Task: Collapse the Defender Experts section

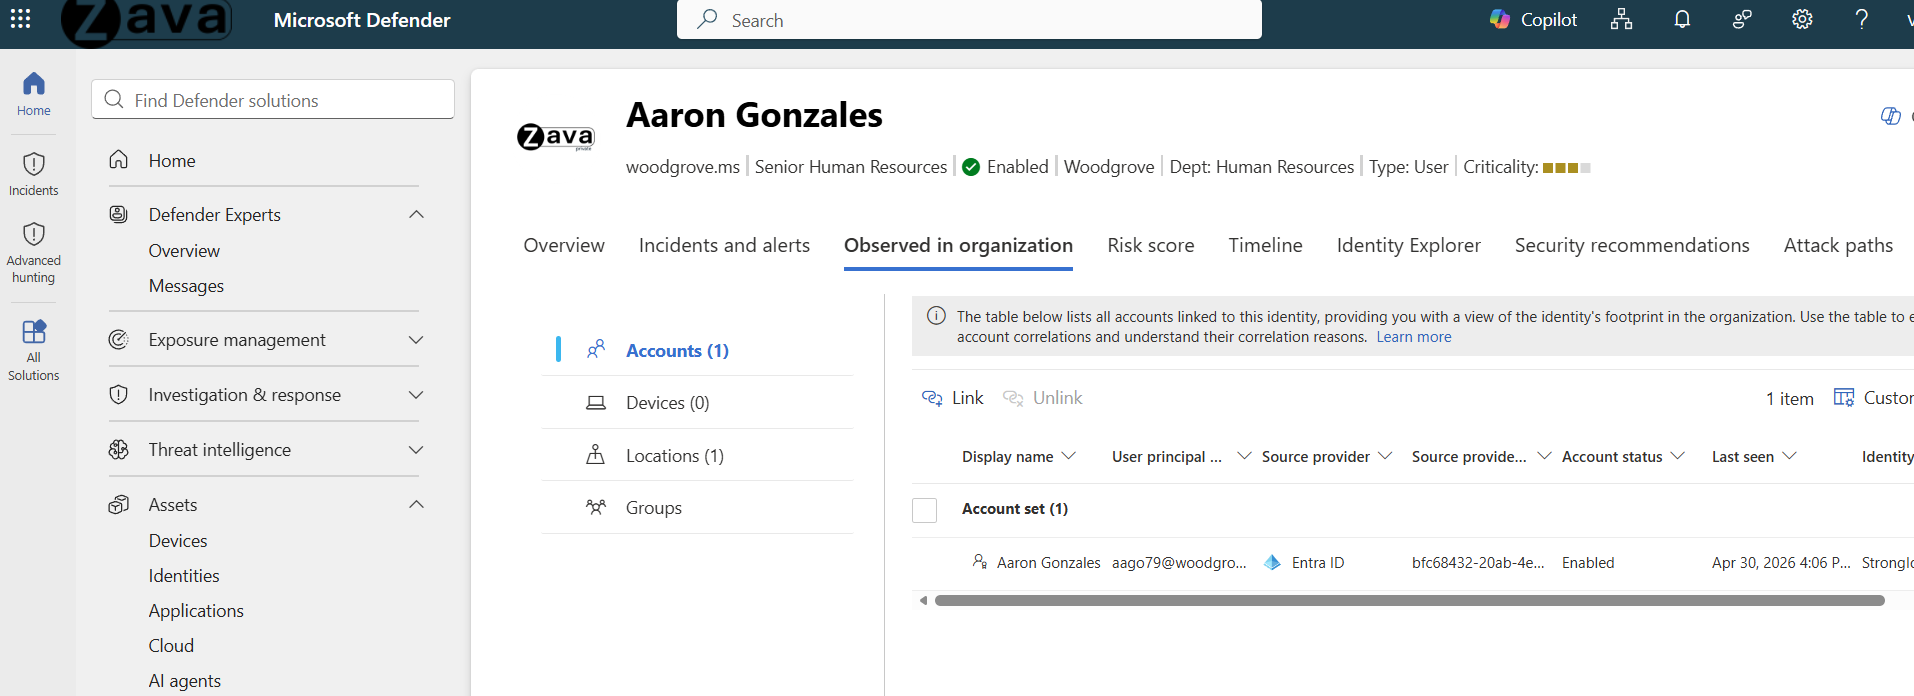Action: pos(417,215)
